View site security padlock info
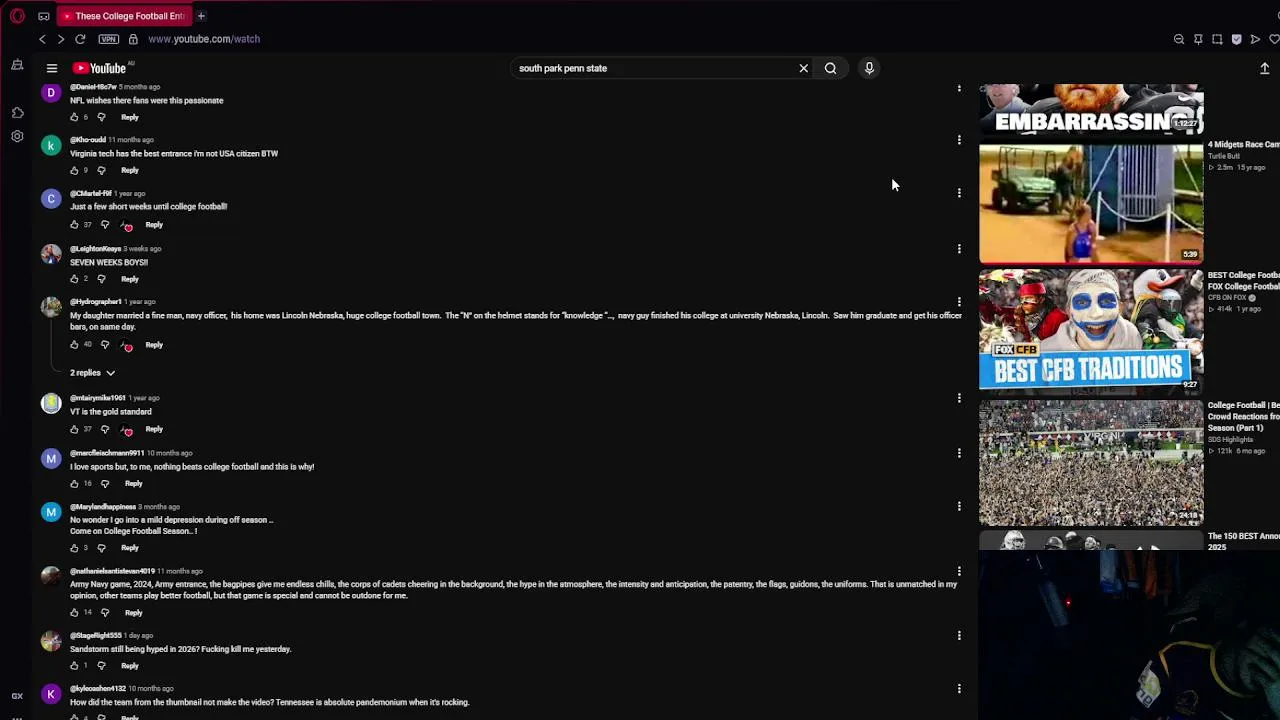Screen dimensions: 1280x720 (133, 39)
